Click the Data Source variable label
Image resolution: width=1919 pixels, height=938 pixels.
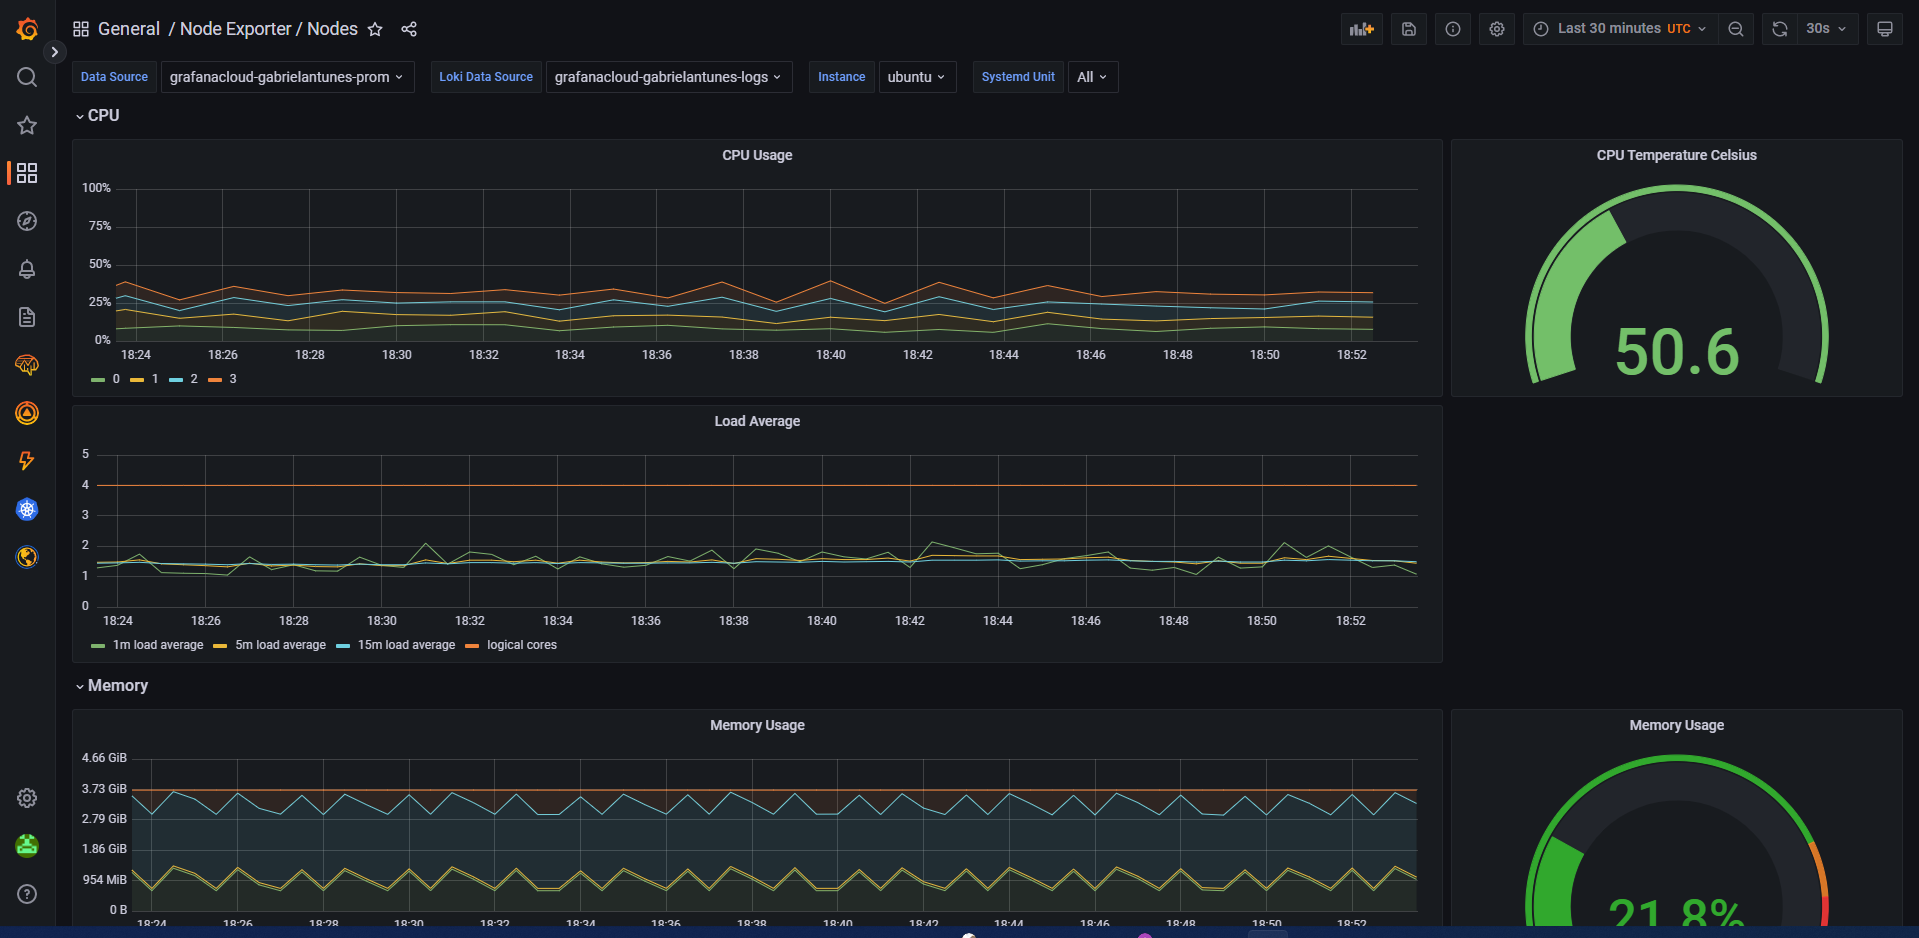click(114, 77)
